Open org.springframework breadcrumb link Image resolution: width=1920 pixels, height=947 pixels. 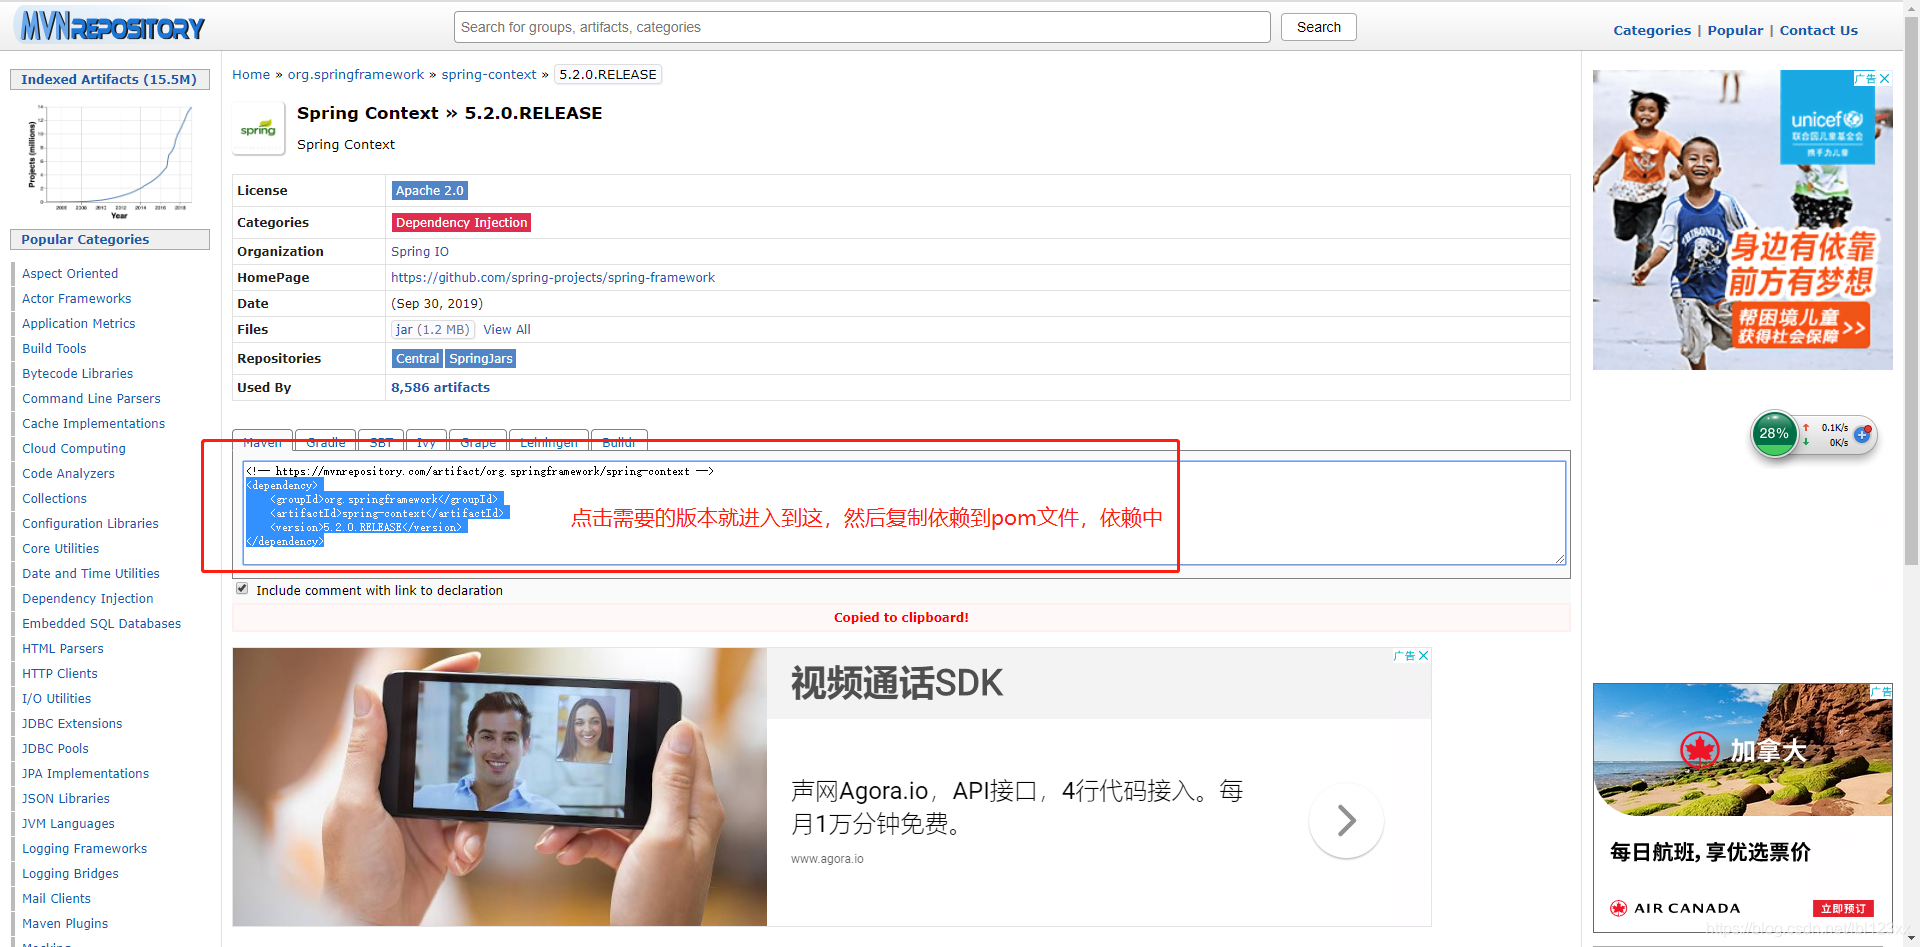coord(356,74)
